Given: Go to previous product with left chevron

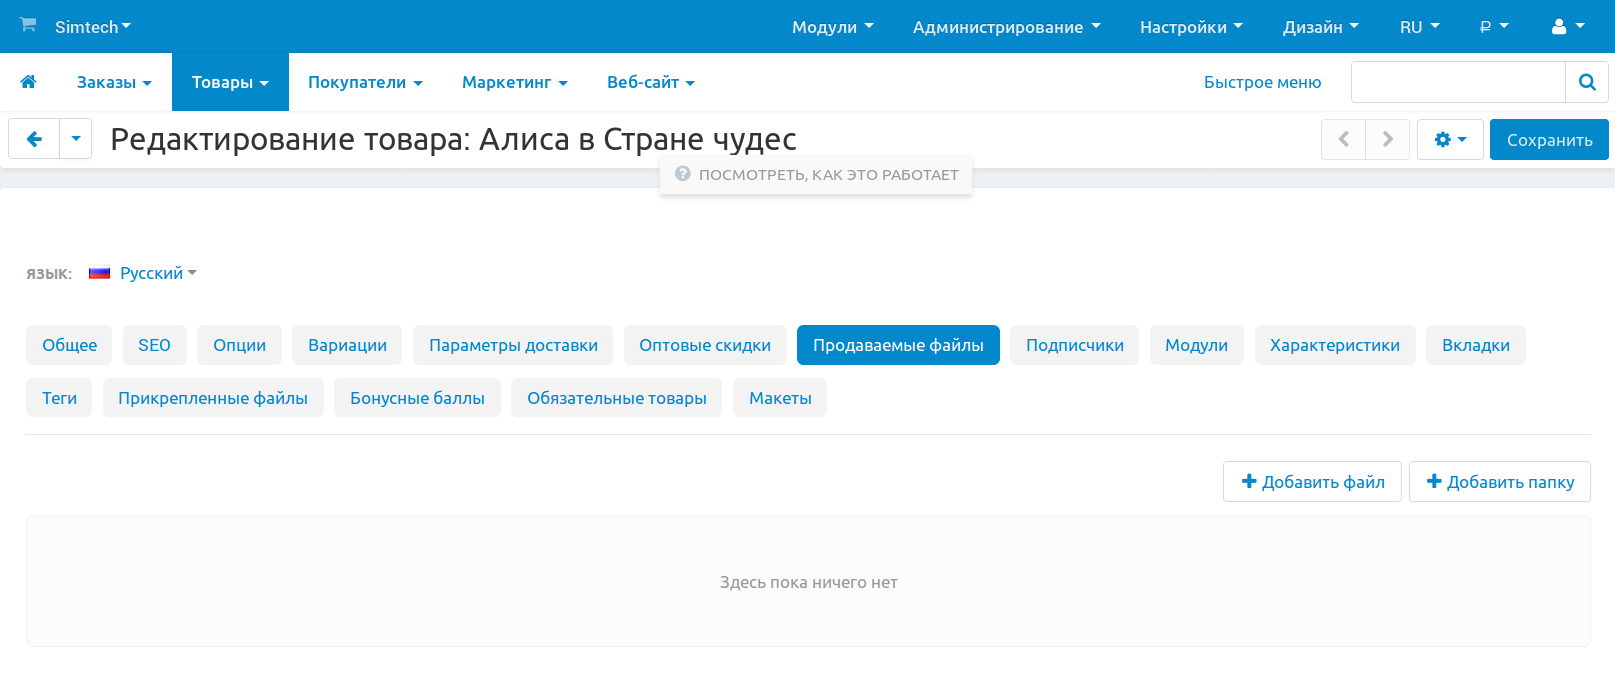Looking at the screenshot, I should coord(1343,140).
